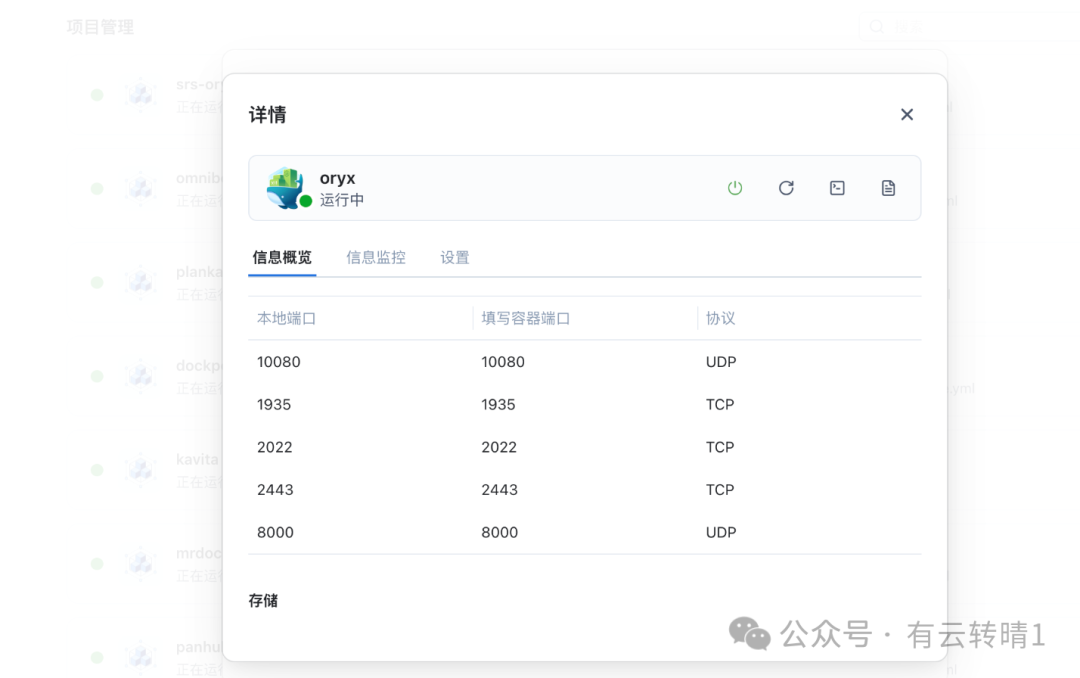View the oryx container log file
1080x678 pixels.
click(x=888, y=188)
